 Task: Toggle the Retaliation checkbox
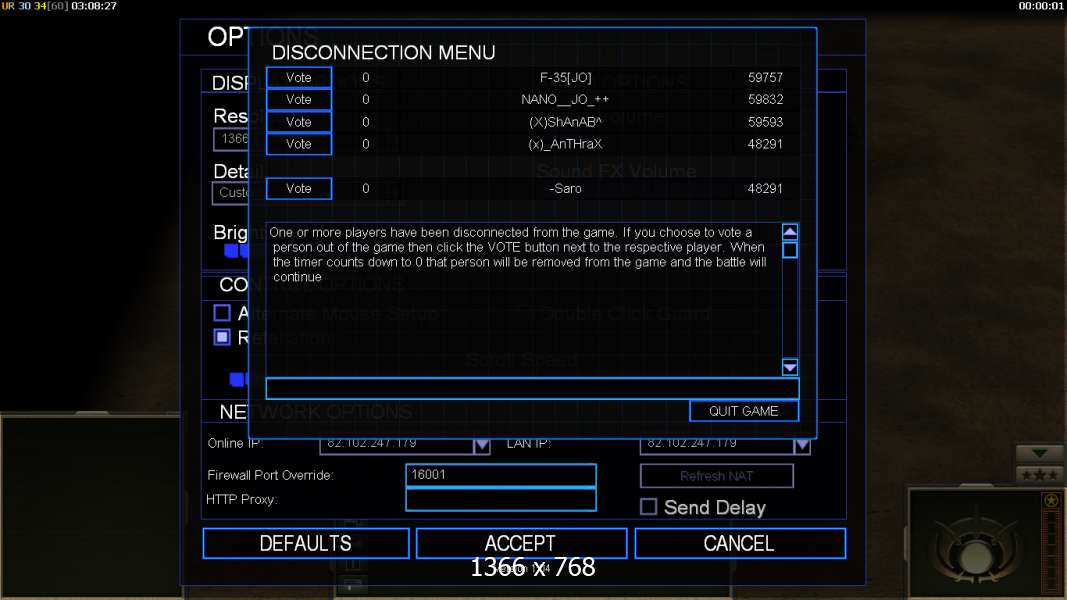[222, 337]
